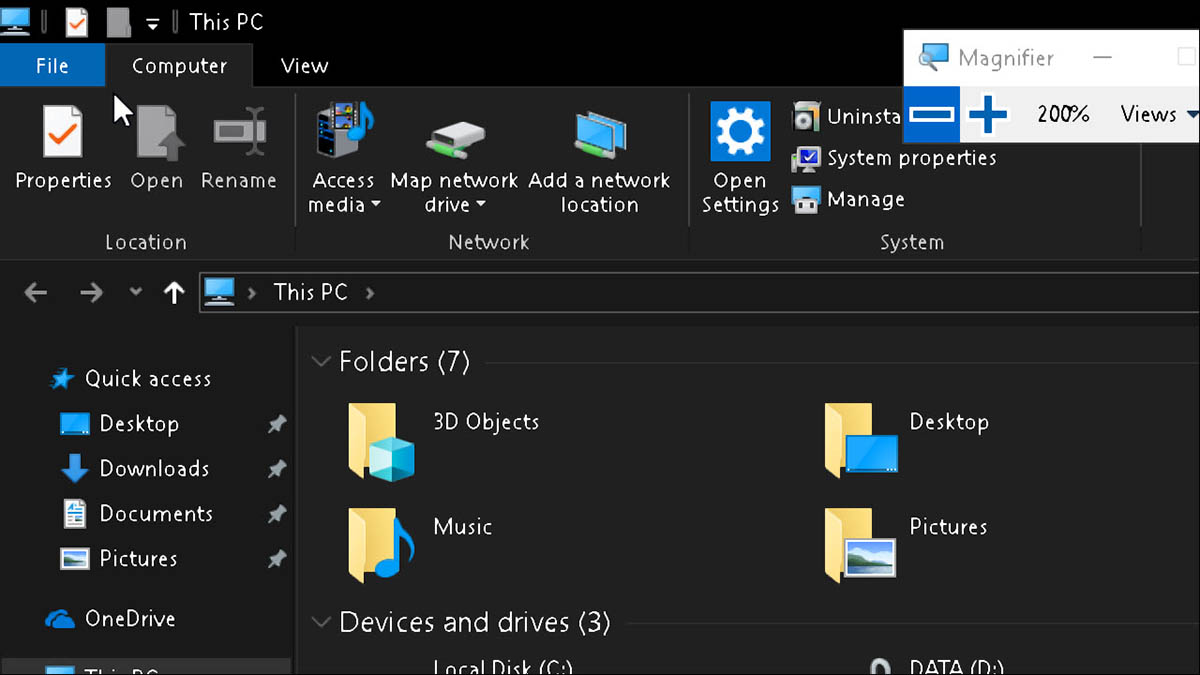Click System properties in the ribbon

(x=895, y=158)
